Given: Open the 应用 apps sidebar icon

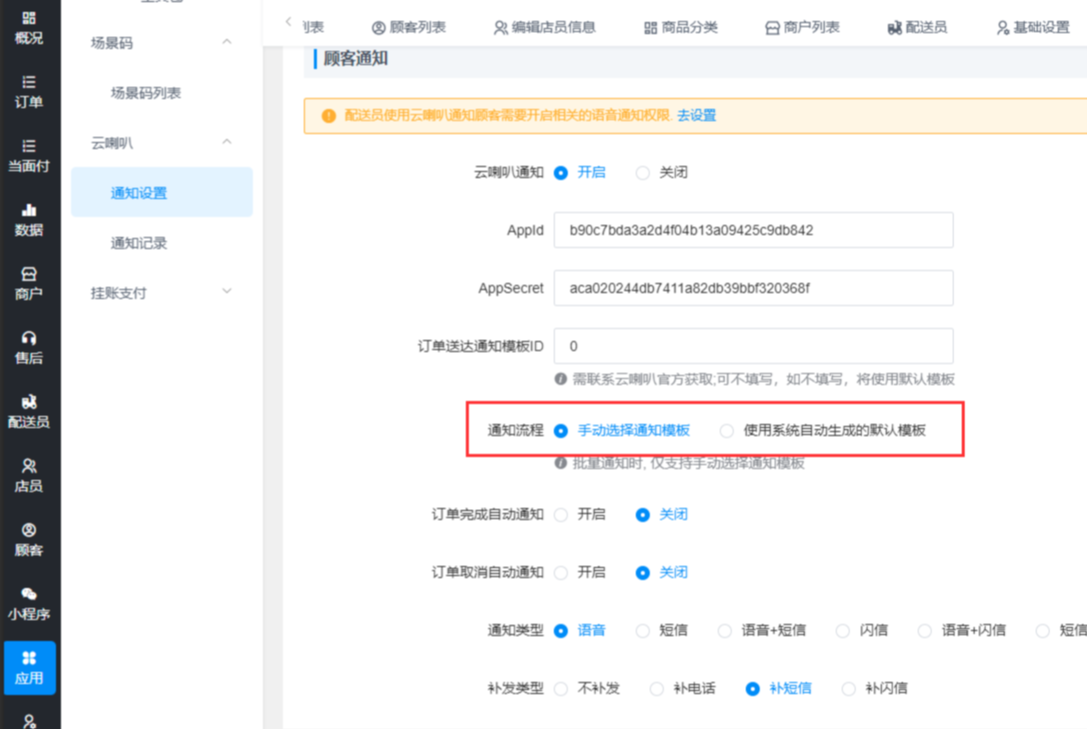Looking at the screenshot, I should [x=29, y=668].
